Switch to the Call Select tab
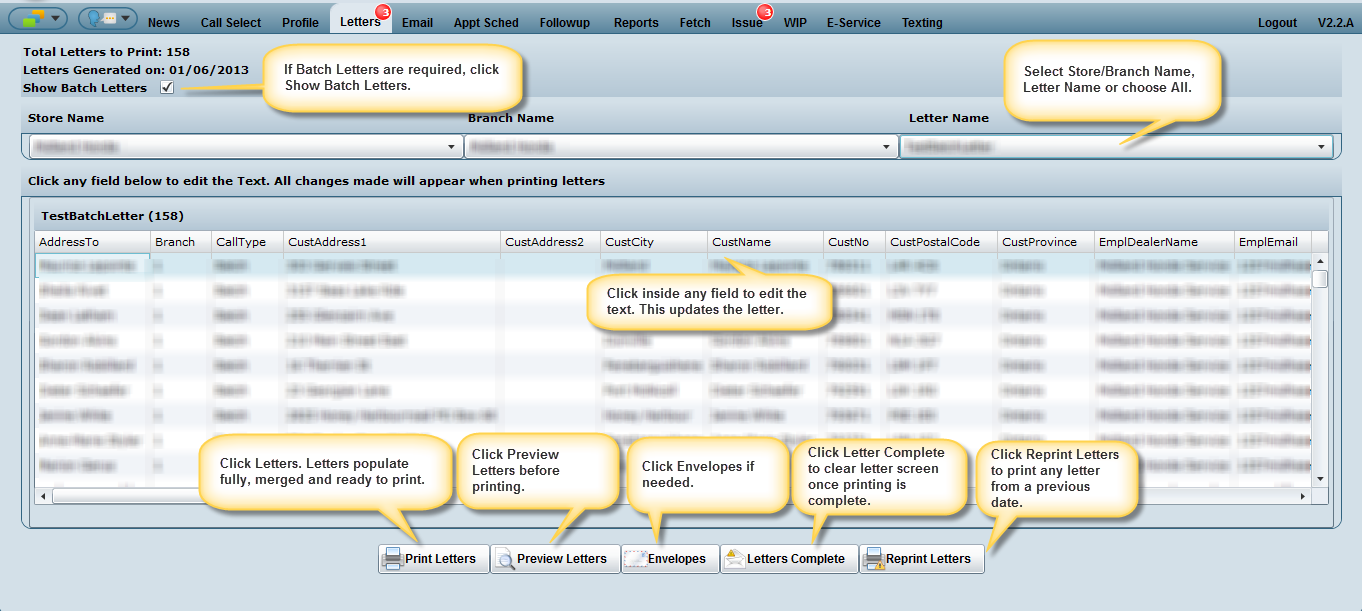Image resolution: width=1362 pixels, height=611 pixels. pos(230,23)
